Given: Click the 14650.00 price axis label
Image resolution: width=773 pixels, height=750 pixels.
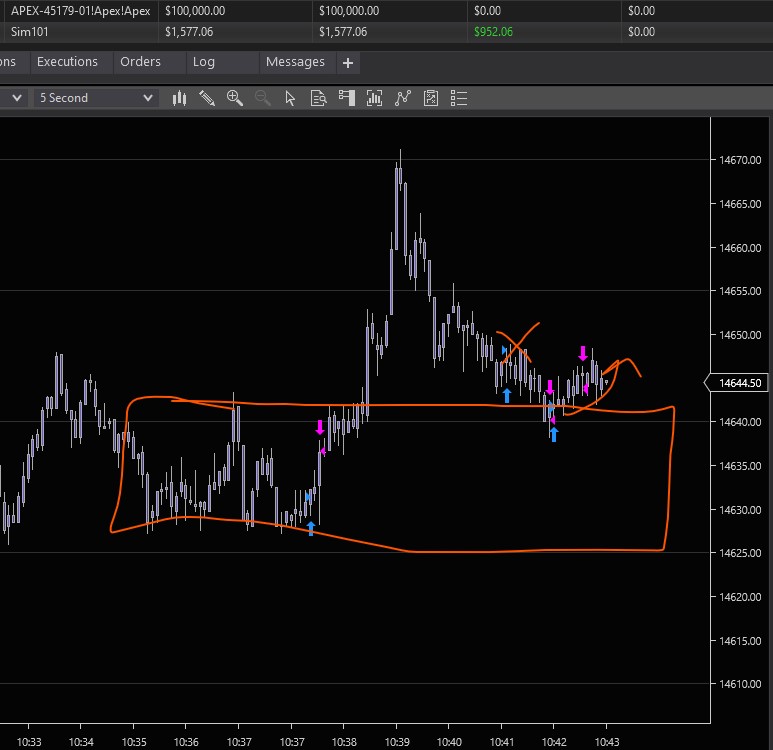Looking at the screenshot, I should click(740, 335).
